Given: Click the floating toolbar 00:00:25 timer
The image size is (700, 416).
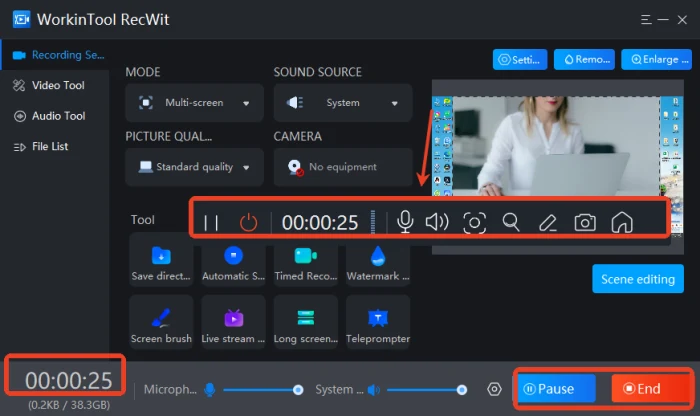Looking at the screenshot, I should (x=320, y=222).
